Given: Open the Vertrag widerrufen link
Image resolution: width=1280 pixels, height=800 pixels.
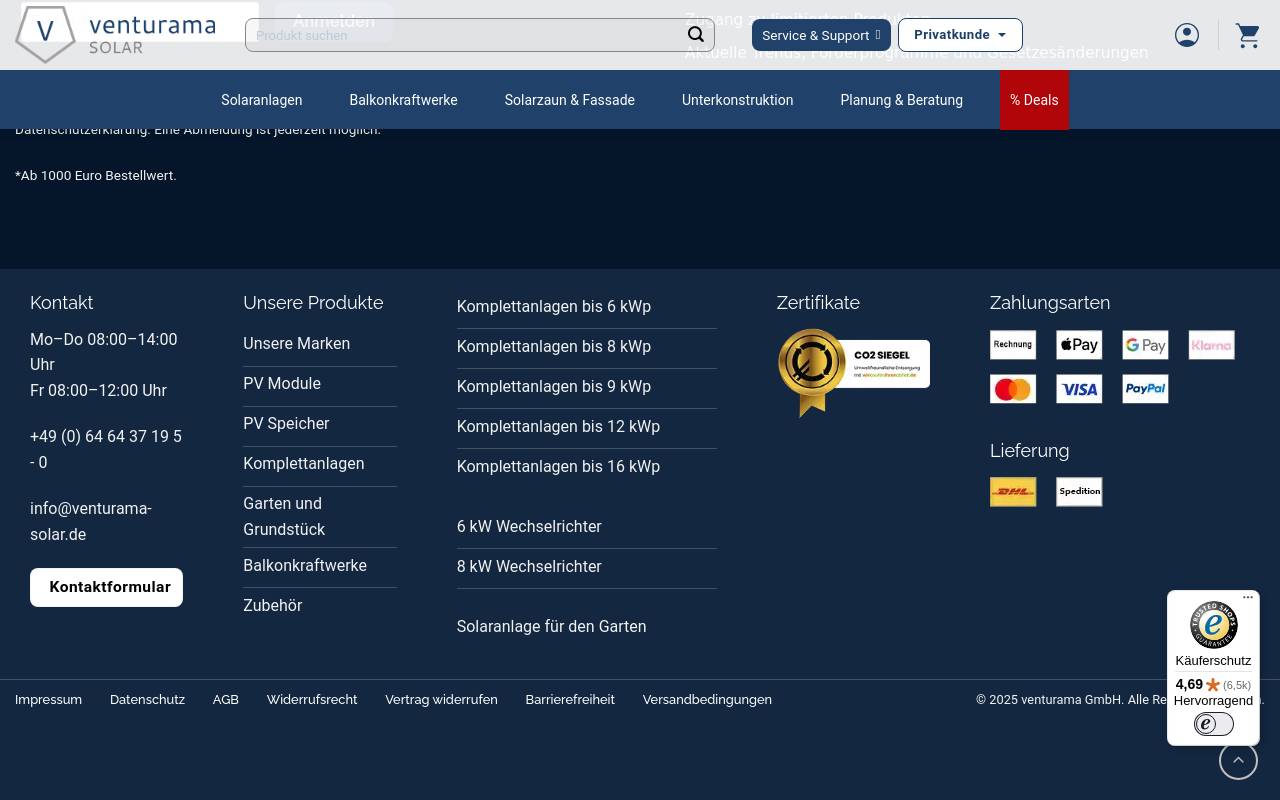Looking at the screenshot, I should tap(441, 700).
